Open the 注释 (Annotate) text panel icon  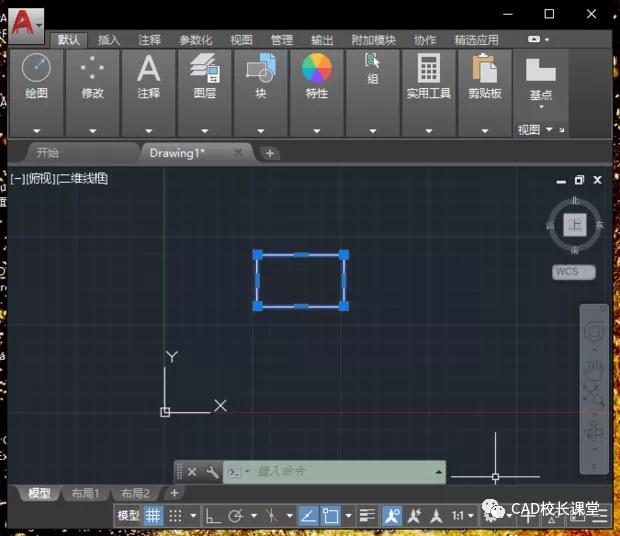[x=148, y=69]
